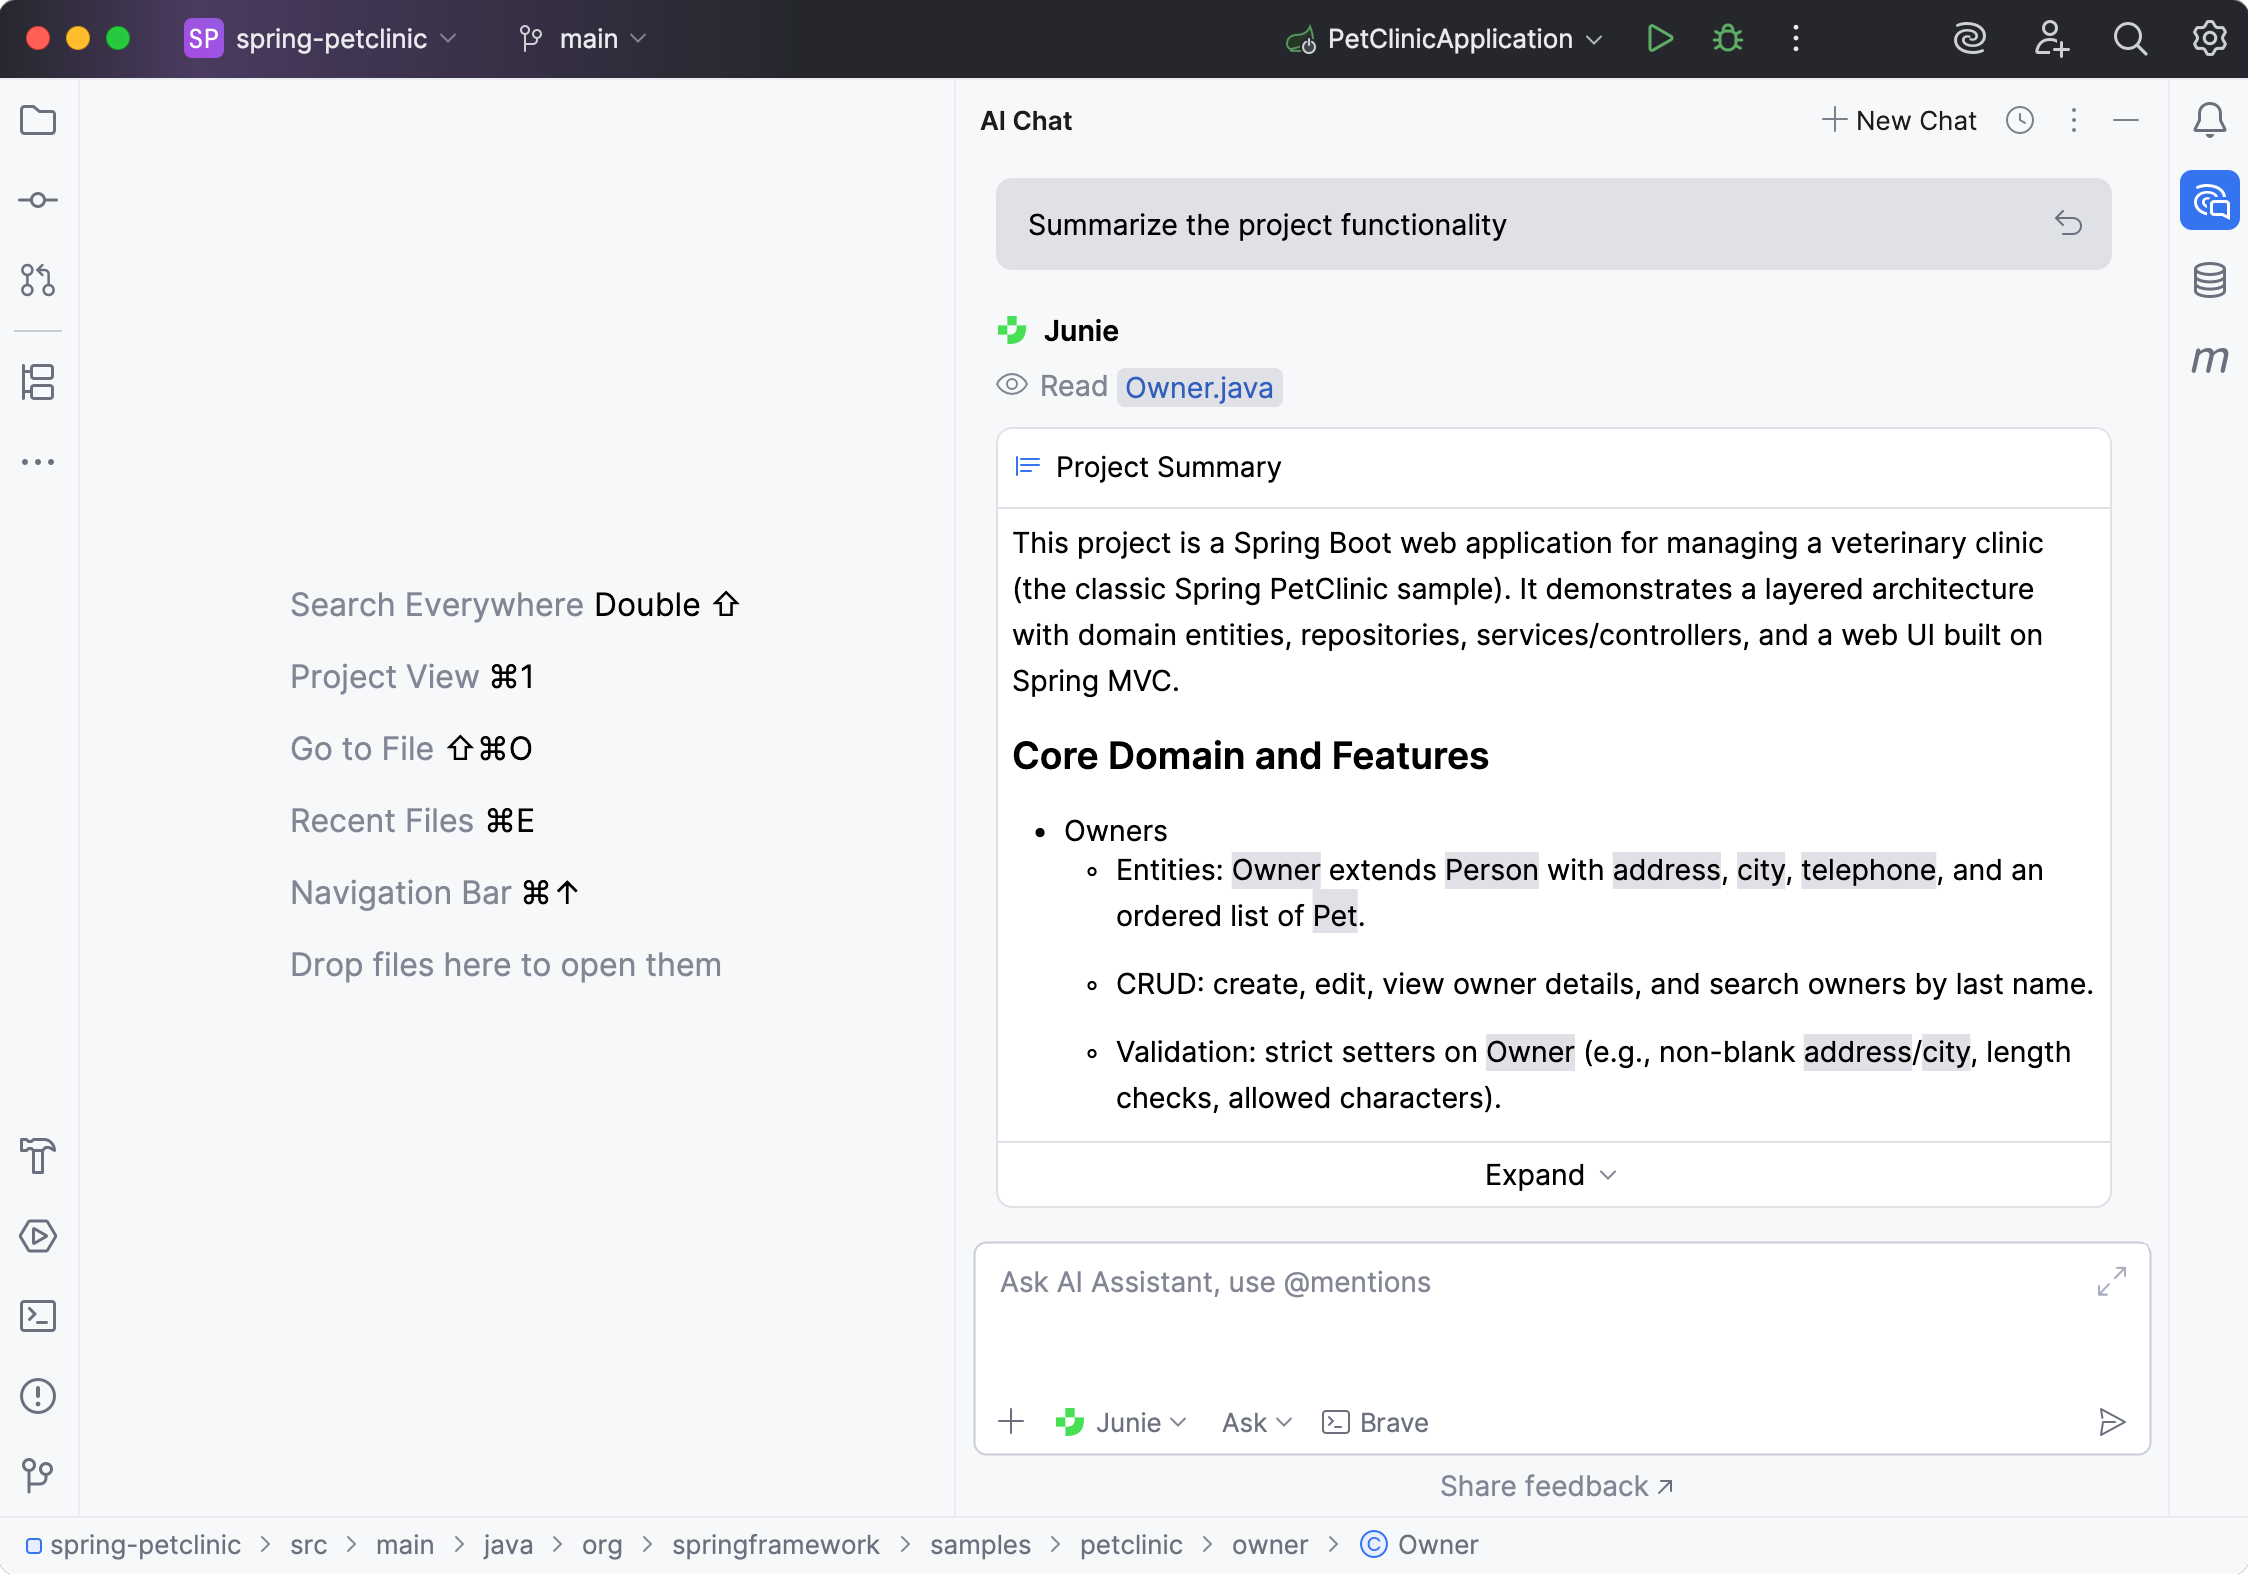The height and width of the screenshot is (1574, 2248).
Task: Open the Commit tool window icon
Action: [38, 200]
